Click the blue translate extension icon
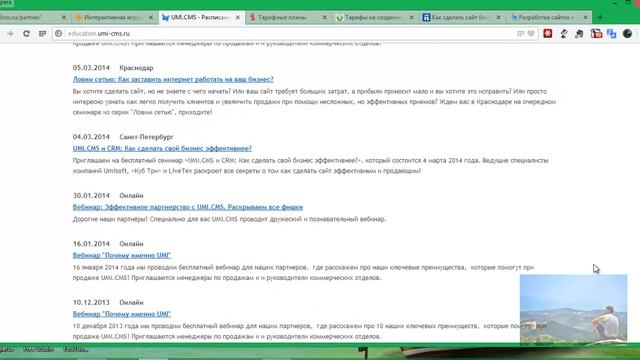This screenshot has width=640, height=360. click(x=611, y=33)
